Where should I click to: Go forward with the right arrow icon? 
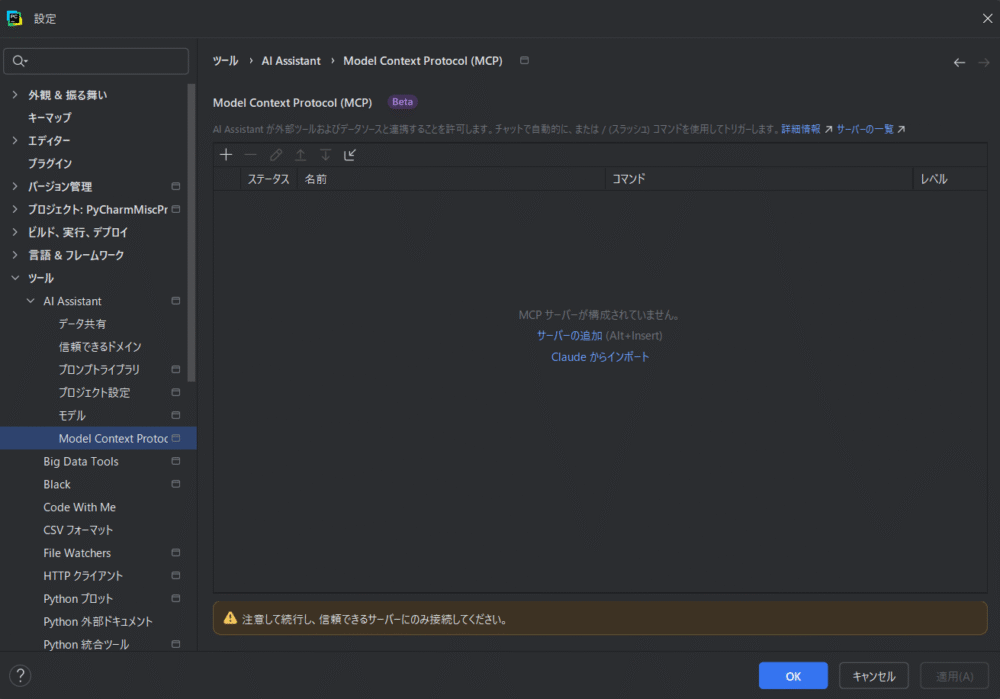(x=984, y=63)
